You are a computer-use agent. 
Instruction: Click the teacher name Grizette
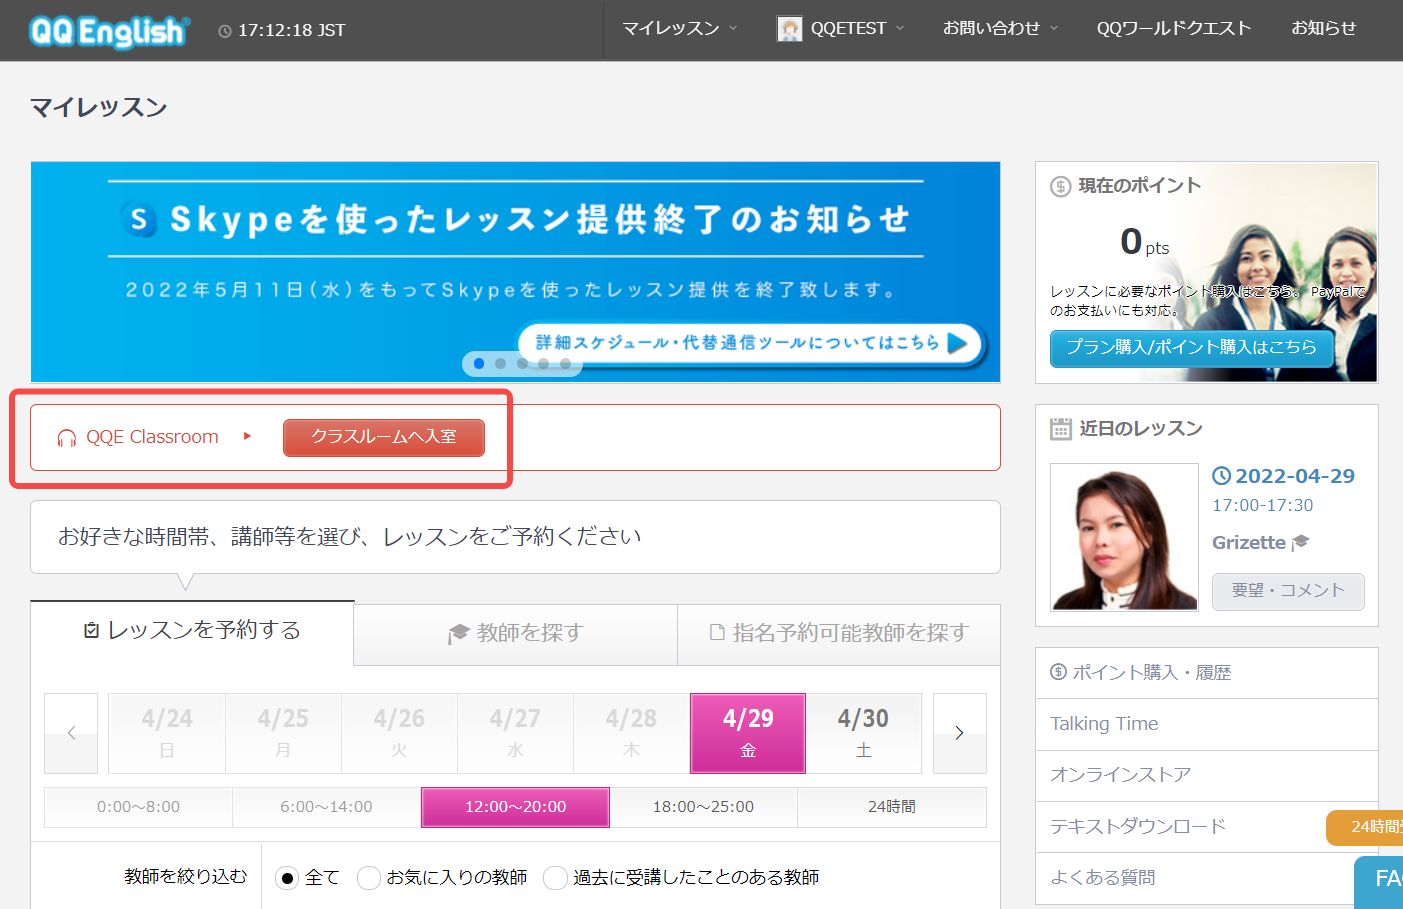click(1249, 543)
